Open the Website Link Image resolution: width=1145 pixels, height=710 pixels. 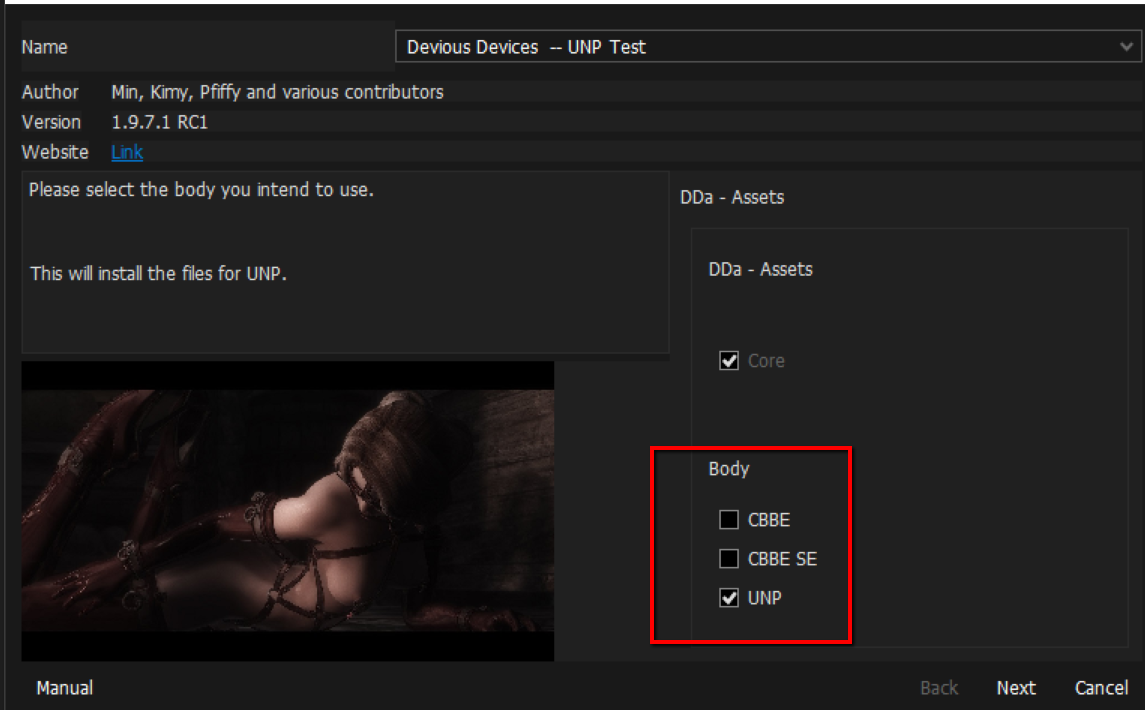[x=127, y=152]
